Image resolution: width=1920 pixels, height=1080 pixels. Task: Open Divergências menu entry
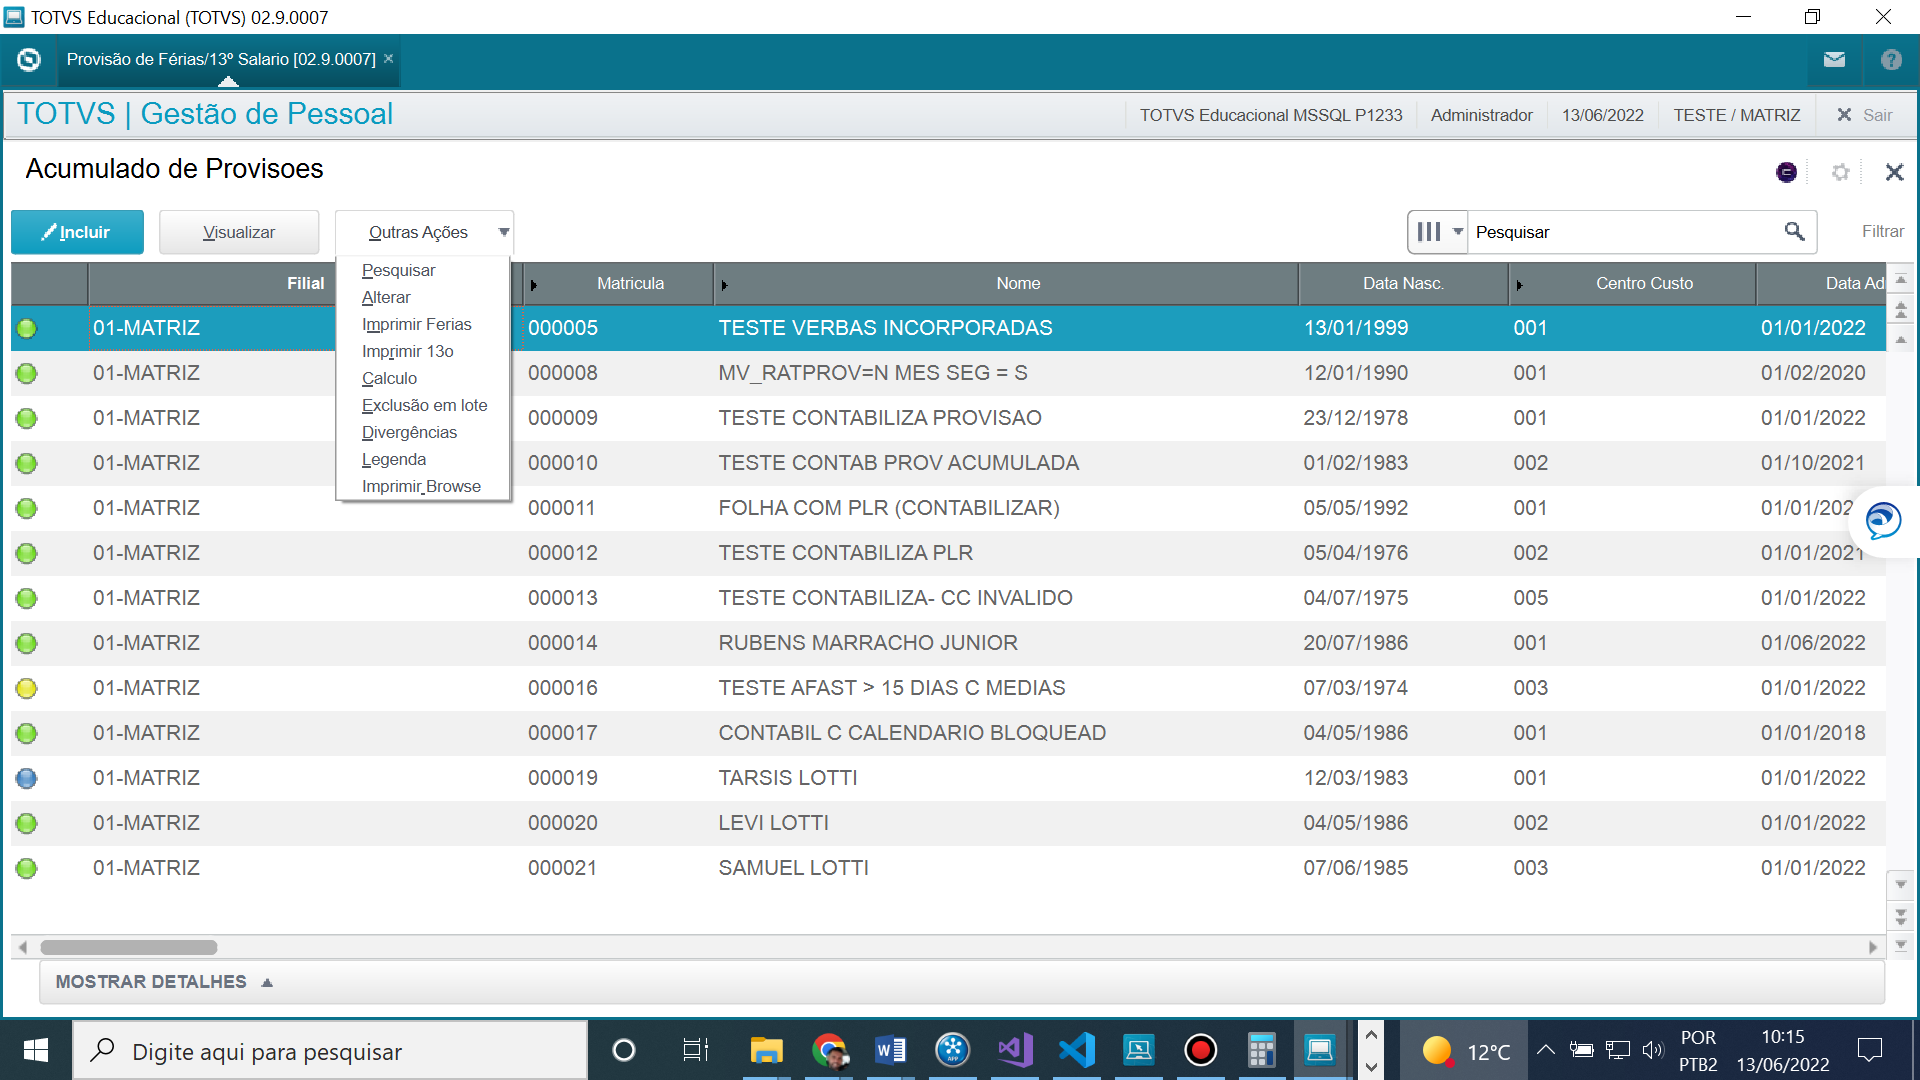click(409, 432)
